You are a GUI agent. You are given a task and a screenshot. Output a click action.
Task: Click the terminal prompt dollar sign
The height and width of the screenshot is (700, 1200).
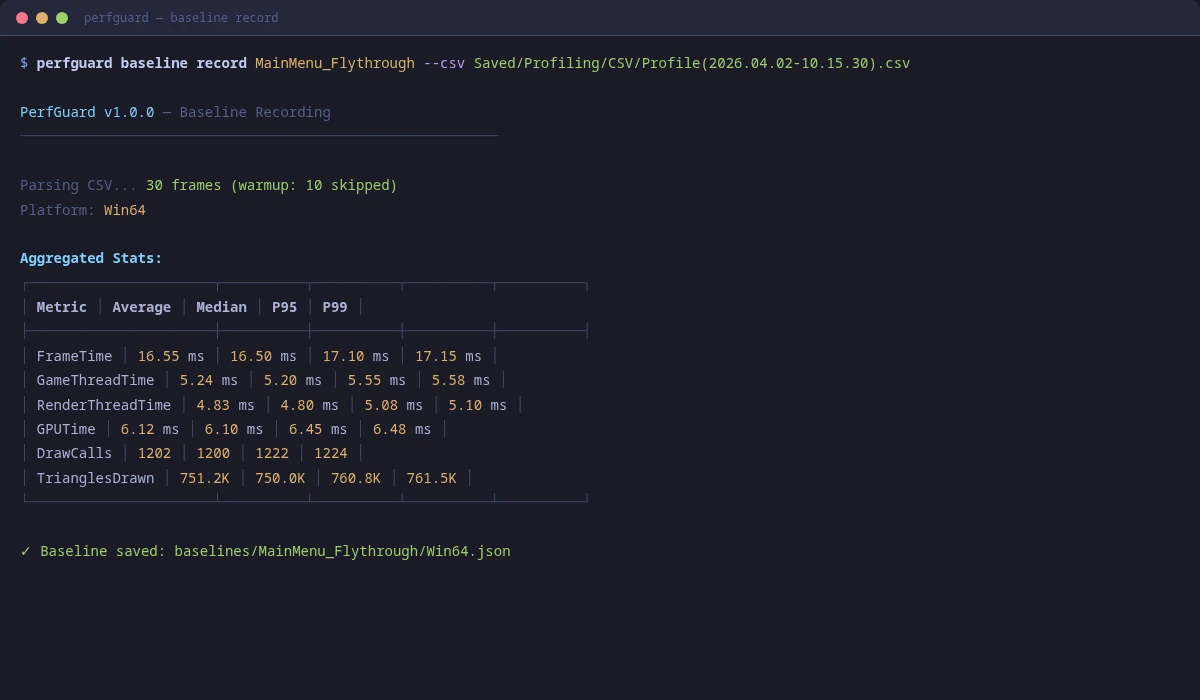click(23, 63)
